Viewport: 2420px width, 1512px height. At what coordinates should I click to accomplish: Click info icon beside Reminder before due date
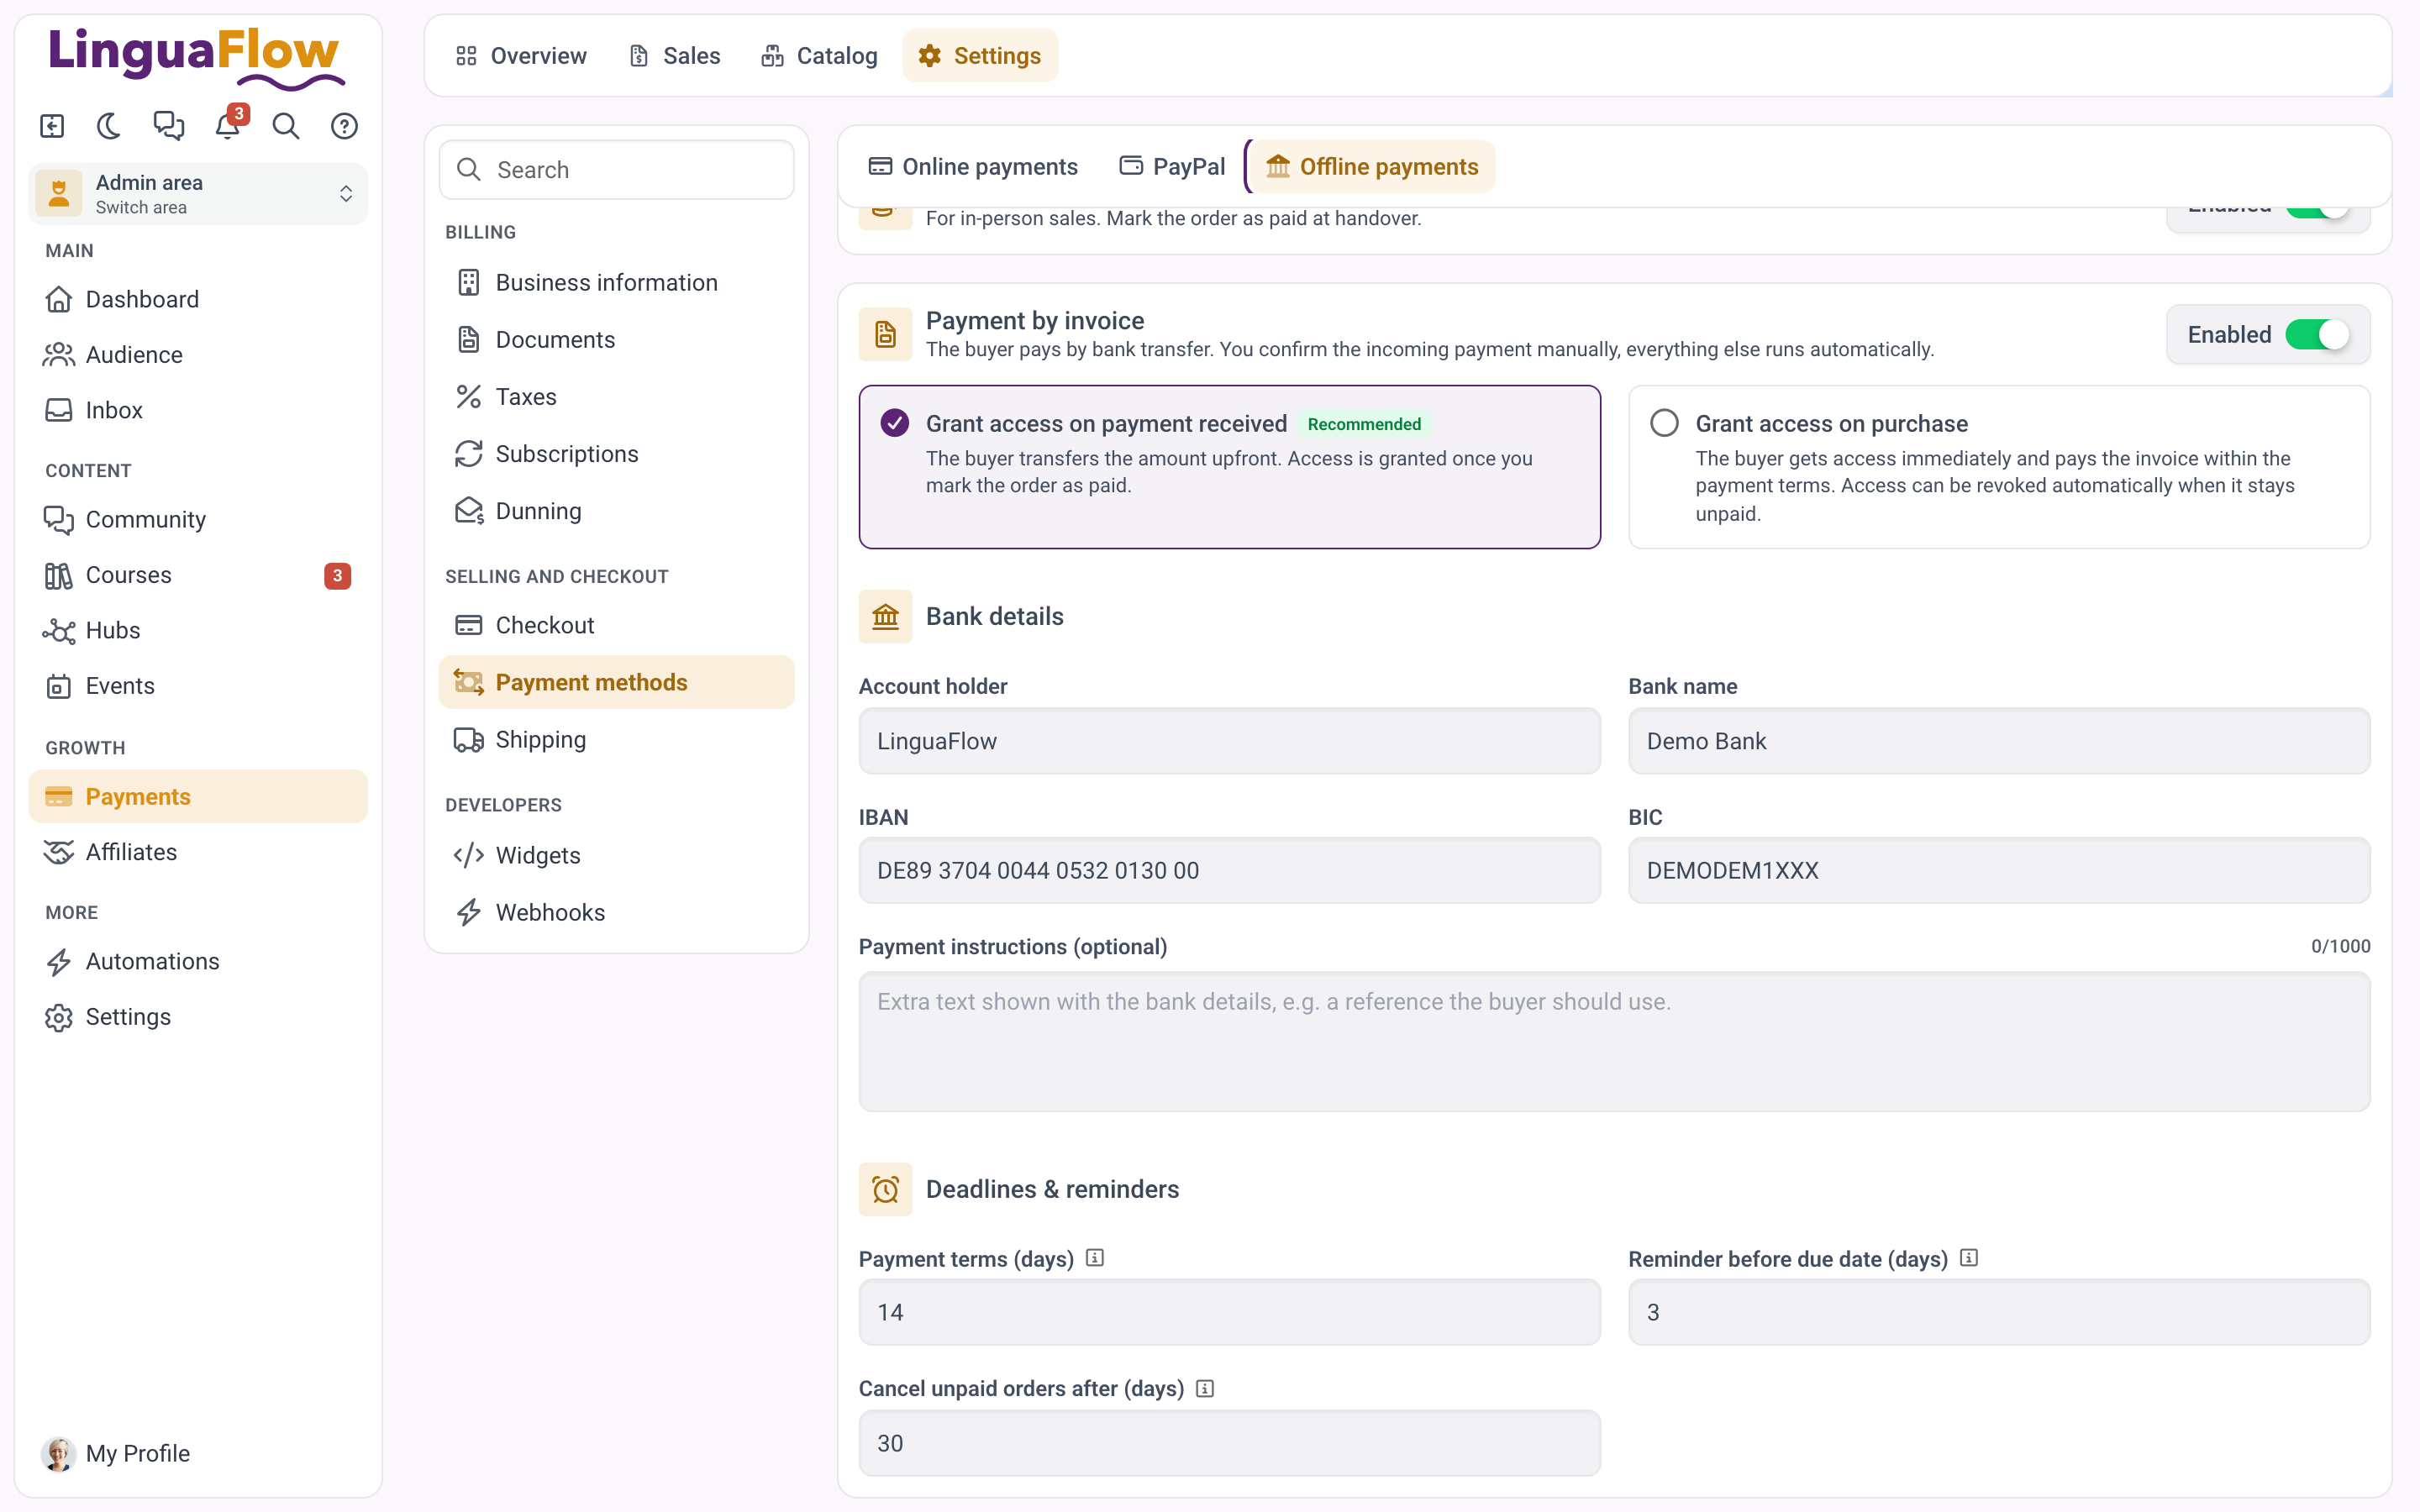pos(1969,1258)
